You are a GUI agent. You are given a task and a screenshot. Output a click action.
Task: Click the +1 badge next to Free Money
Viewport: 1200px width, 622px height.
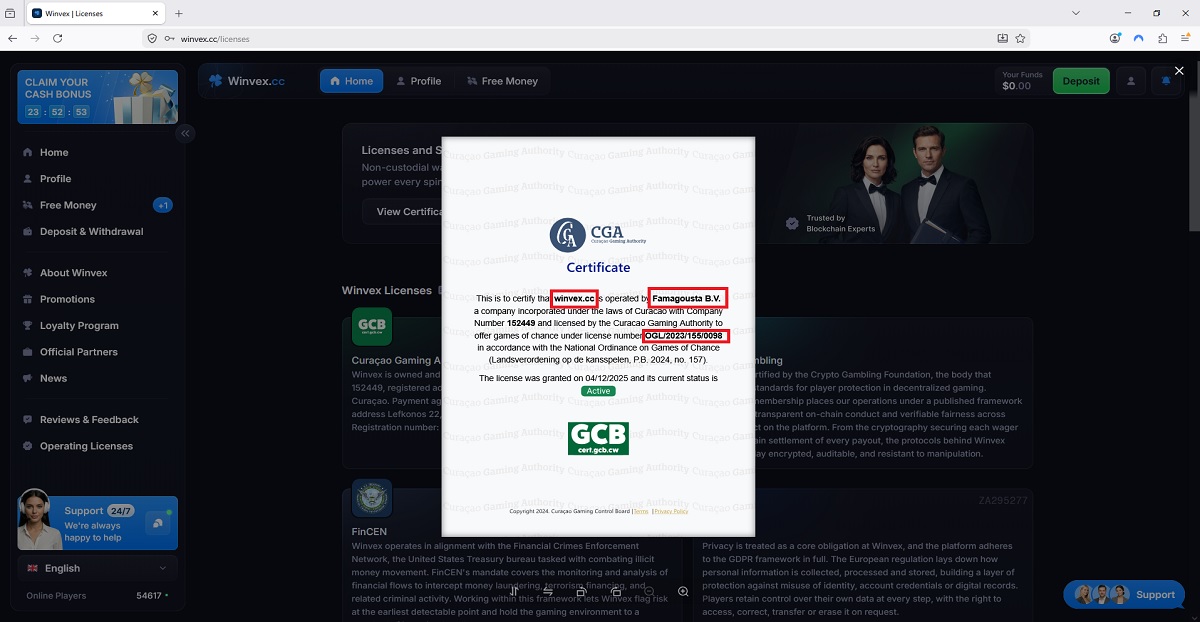pyautogui.click(x=163, y=205)
